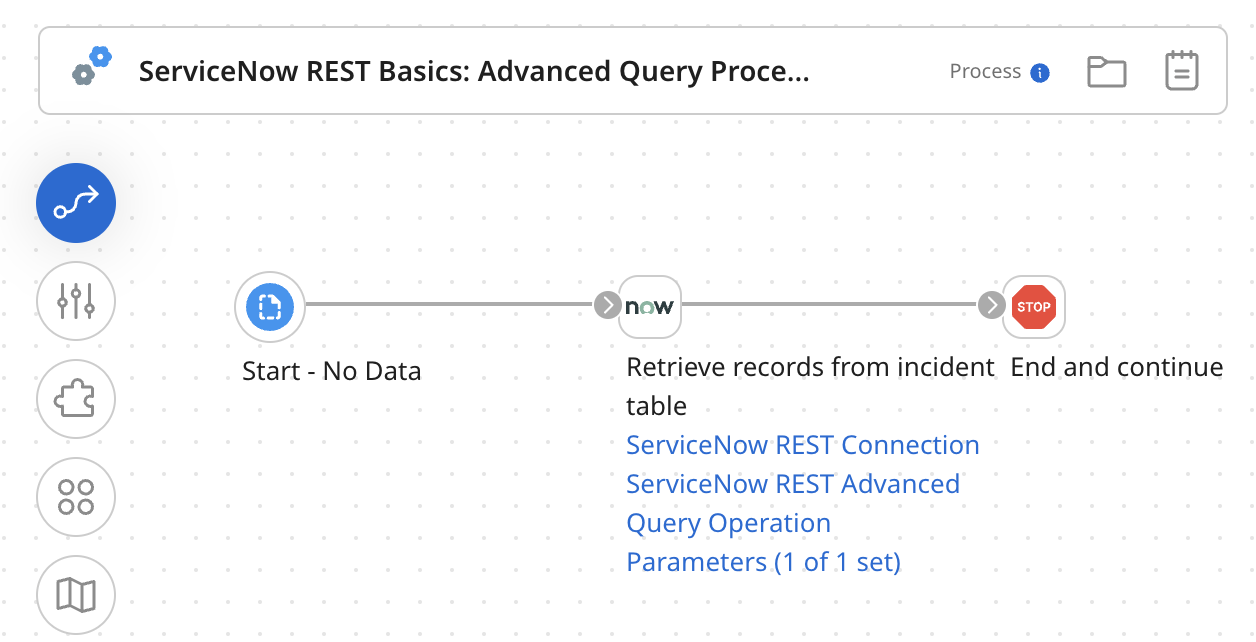Click the chevron before the ServiceNow shape
Viewport: 1256px width, 642px height.
click(x=606, y=306)
